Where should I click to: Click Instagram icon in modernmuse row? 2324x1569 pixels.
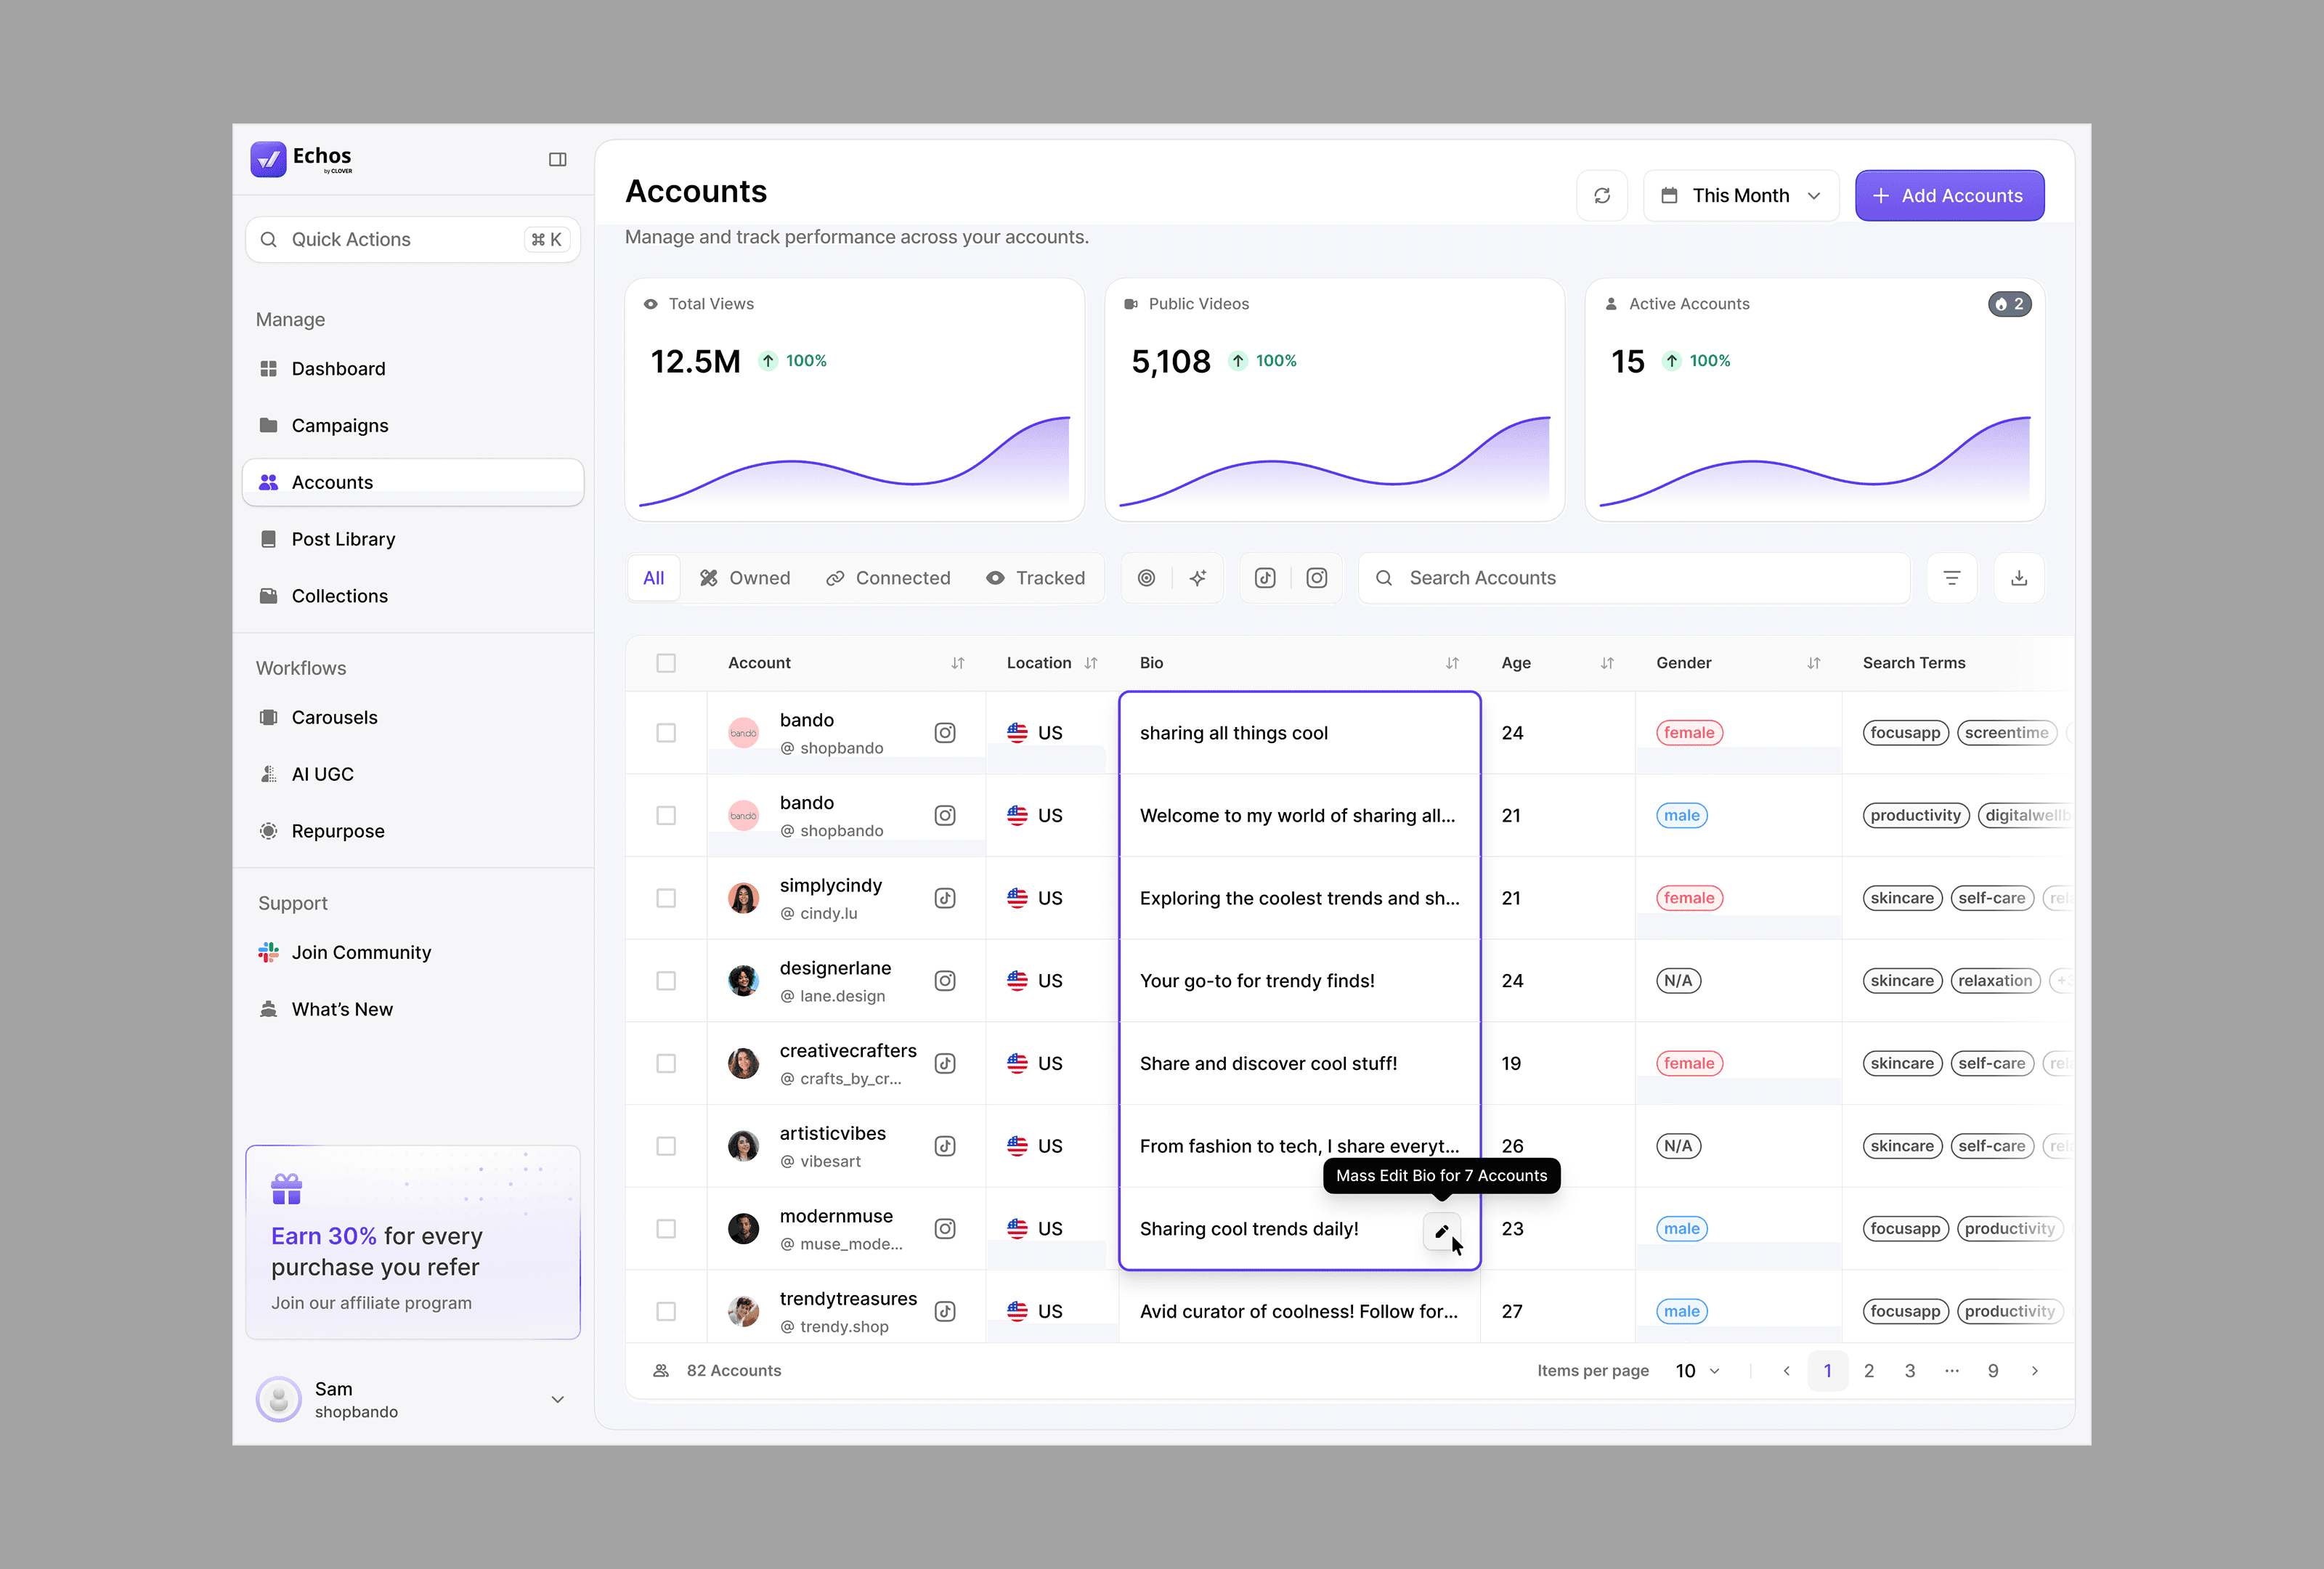tap(945, 1229)
